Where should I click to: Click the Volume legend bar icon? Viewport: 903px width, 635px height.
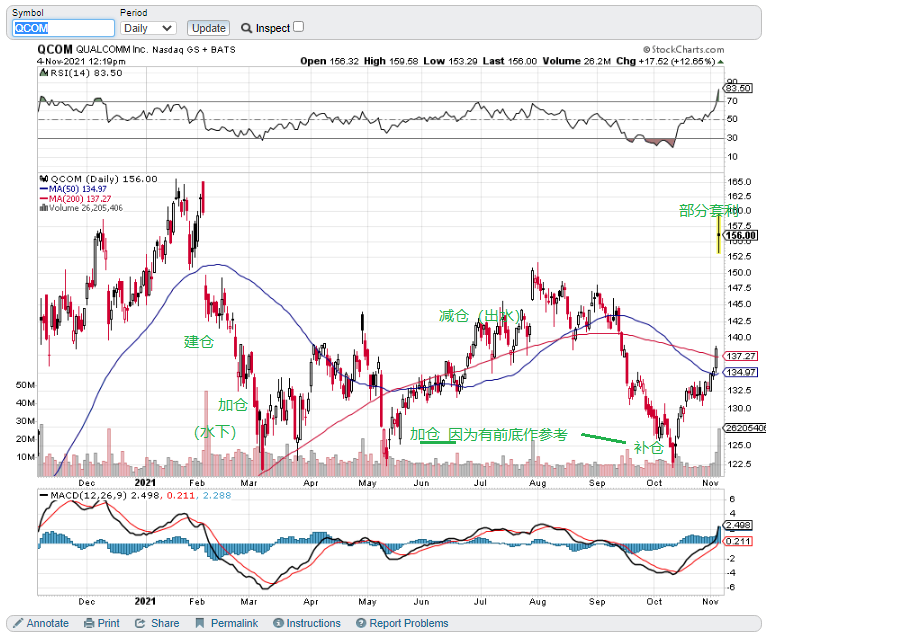pyautogui.click(x=43, y=208)
